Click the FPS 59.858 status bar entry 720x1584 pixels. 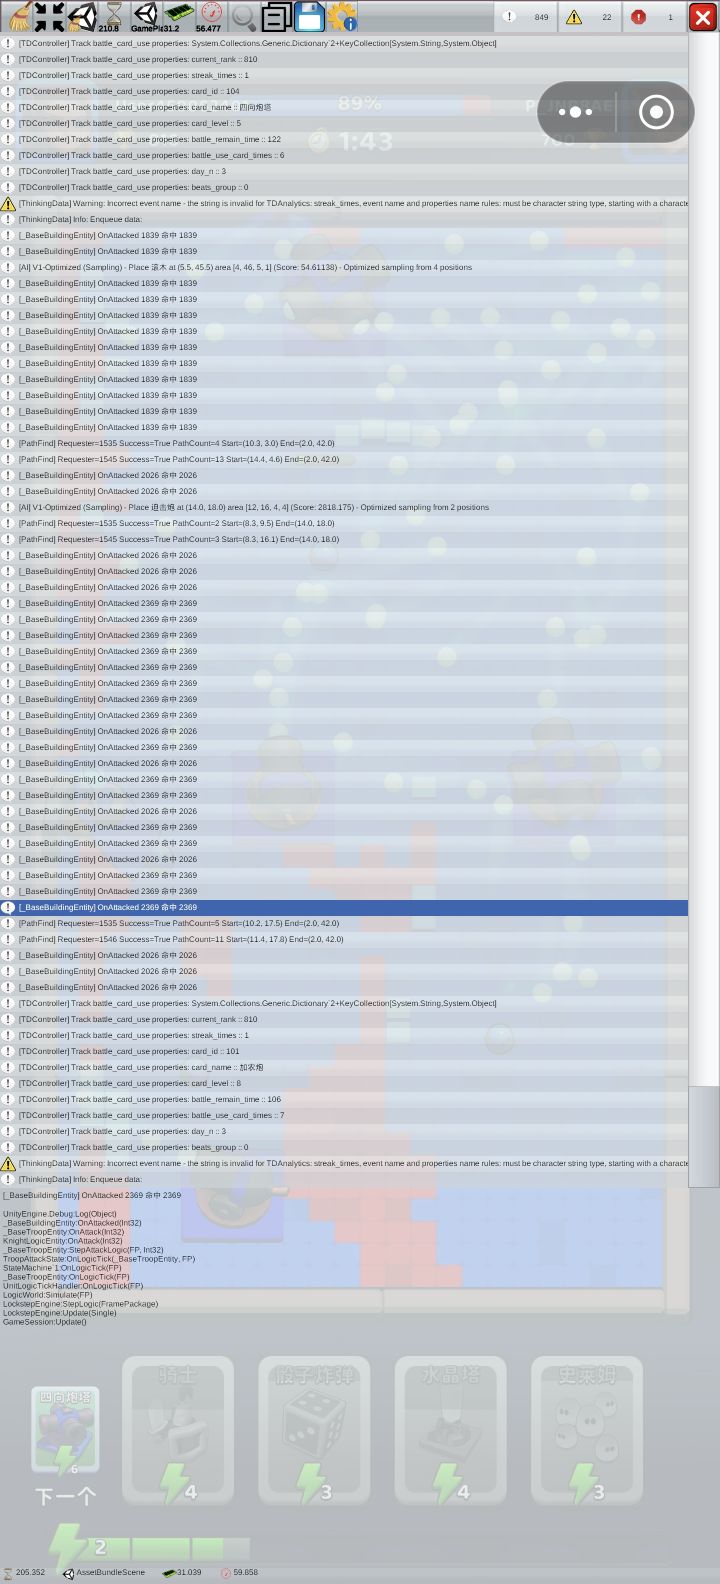(239, 1573)
